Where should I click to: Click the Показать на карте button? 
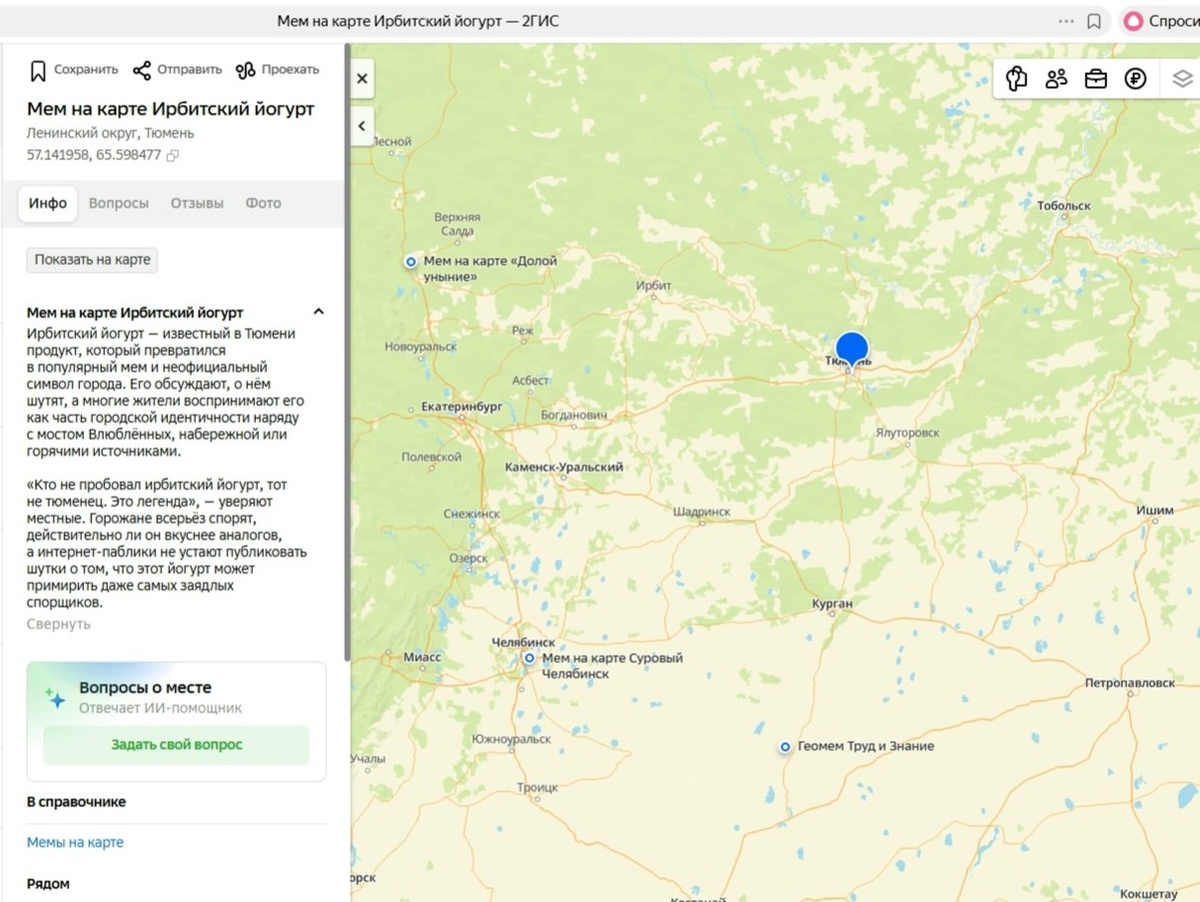pos(92,260)
